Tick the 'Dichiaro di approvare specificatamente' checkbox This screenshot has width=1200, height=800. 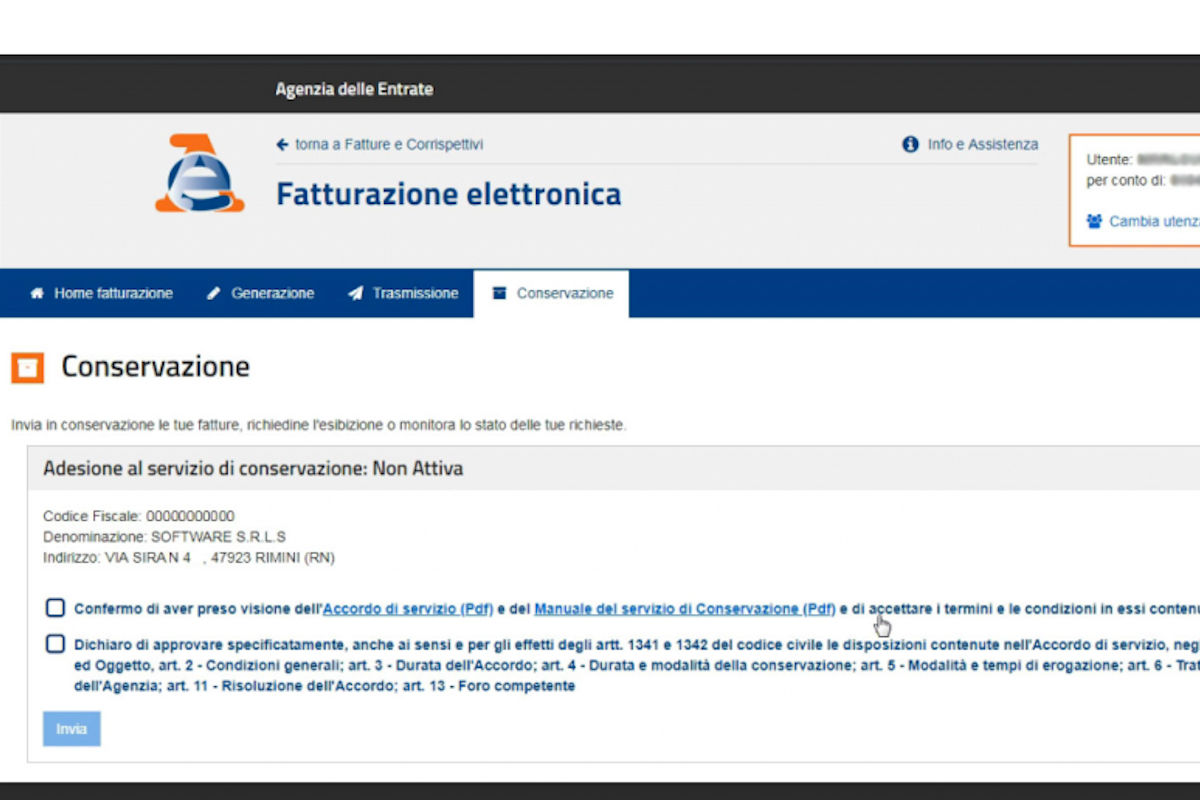pyautogui.click(x=55, y=644)
